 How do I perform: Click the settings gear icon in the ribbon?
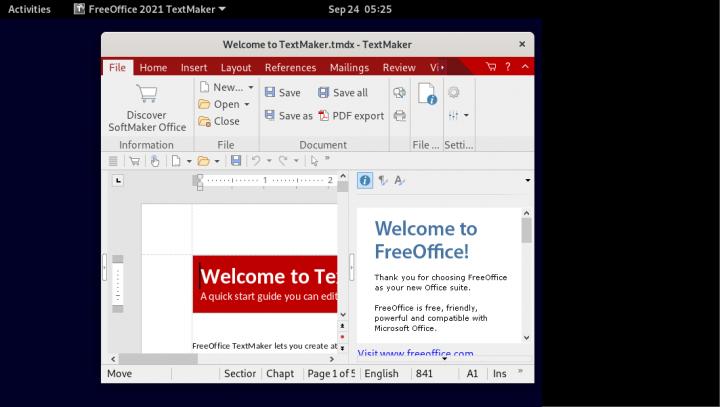click(x=453, y=92)
